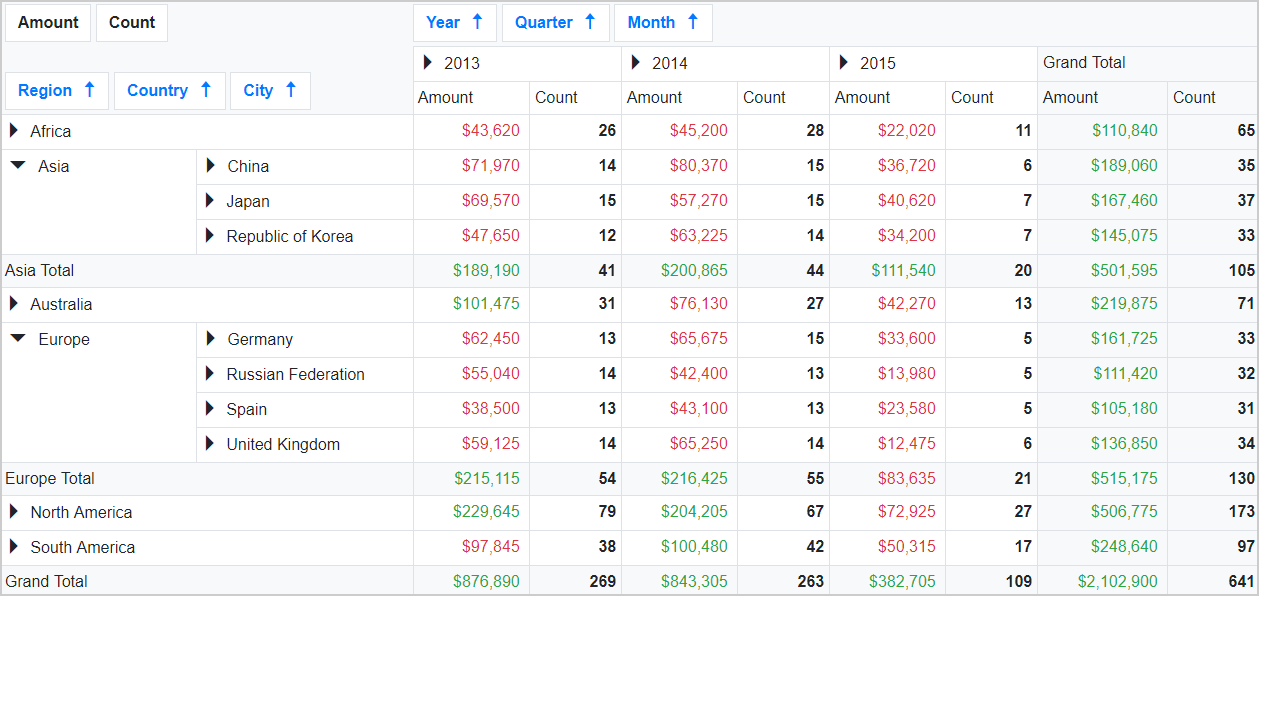
Task: Expand the United Kingdom row
Action: (210, 444)
